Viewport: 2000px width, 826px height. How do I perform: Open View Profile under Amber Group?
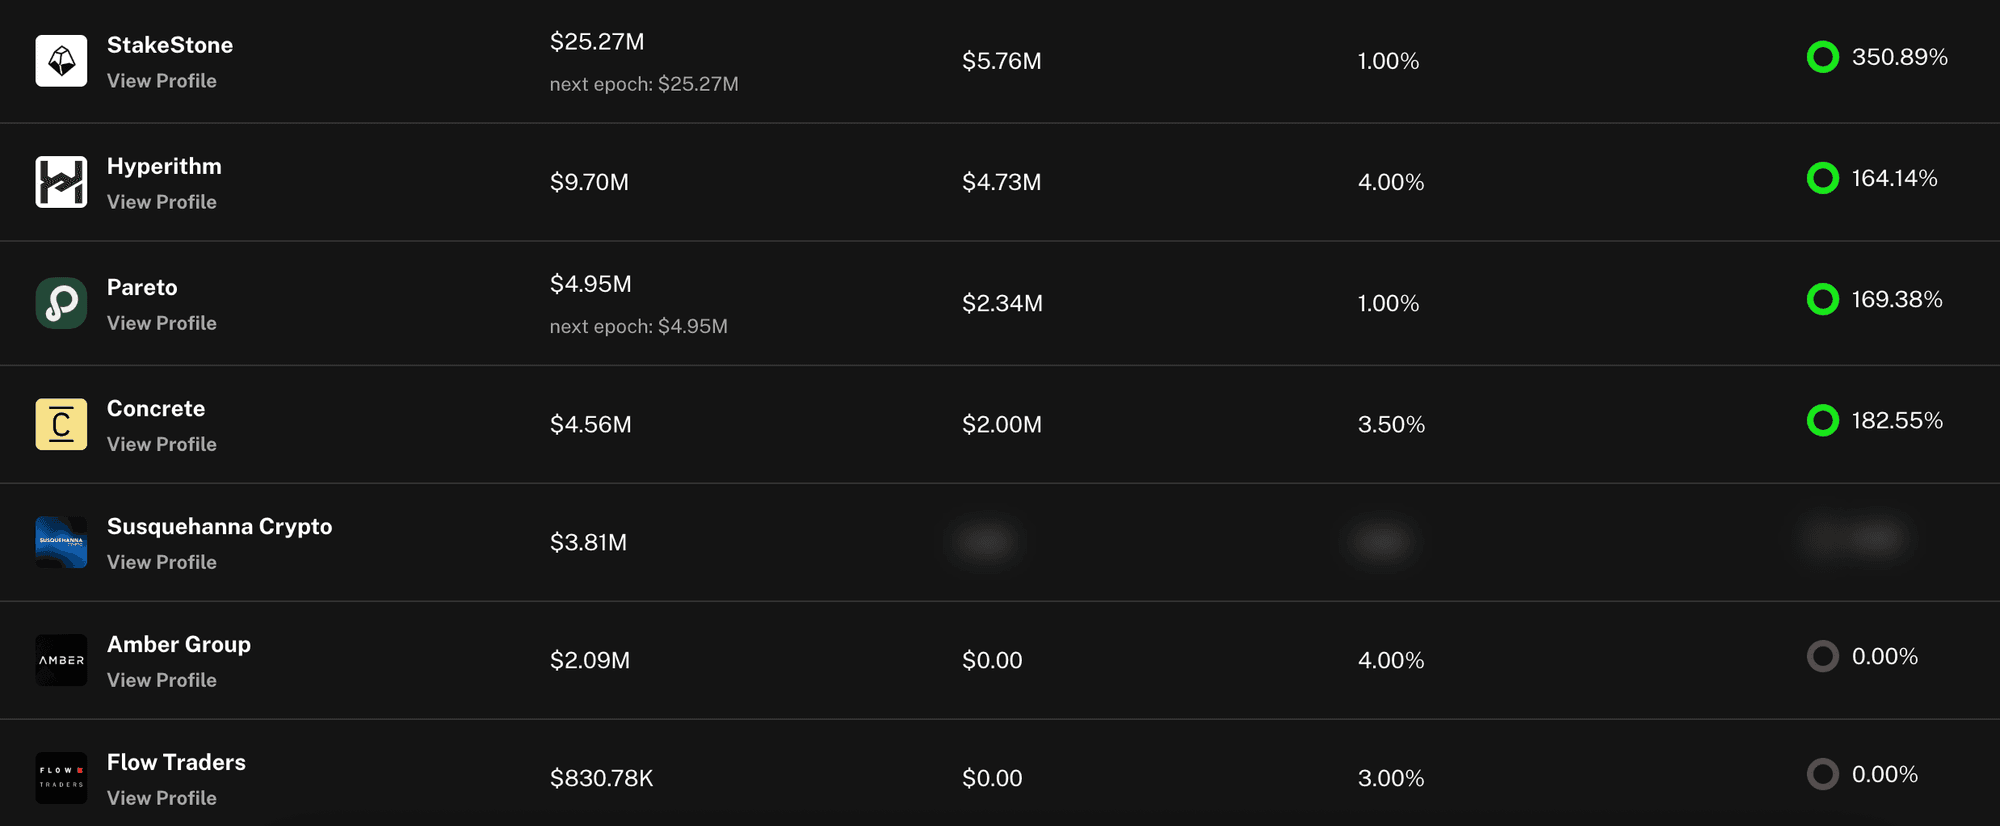[162, 680]
